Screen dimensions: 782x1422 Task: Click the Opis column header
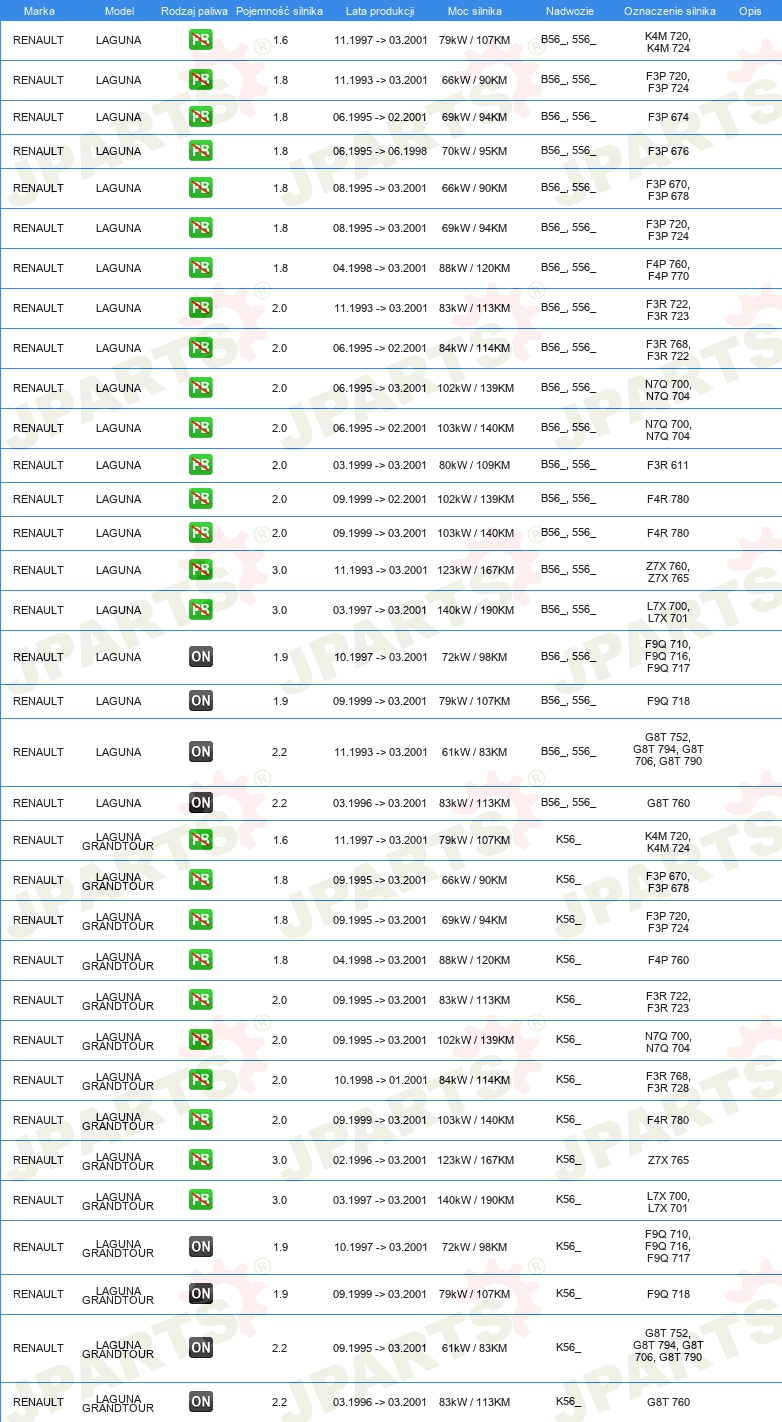(x=750, y=11)
